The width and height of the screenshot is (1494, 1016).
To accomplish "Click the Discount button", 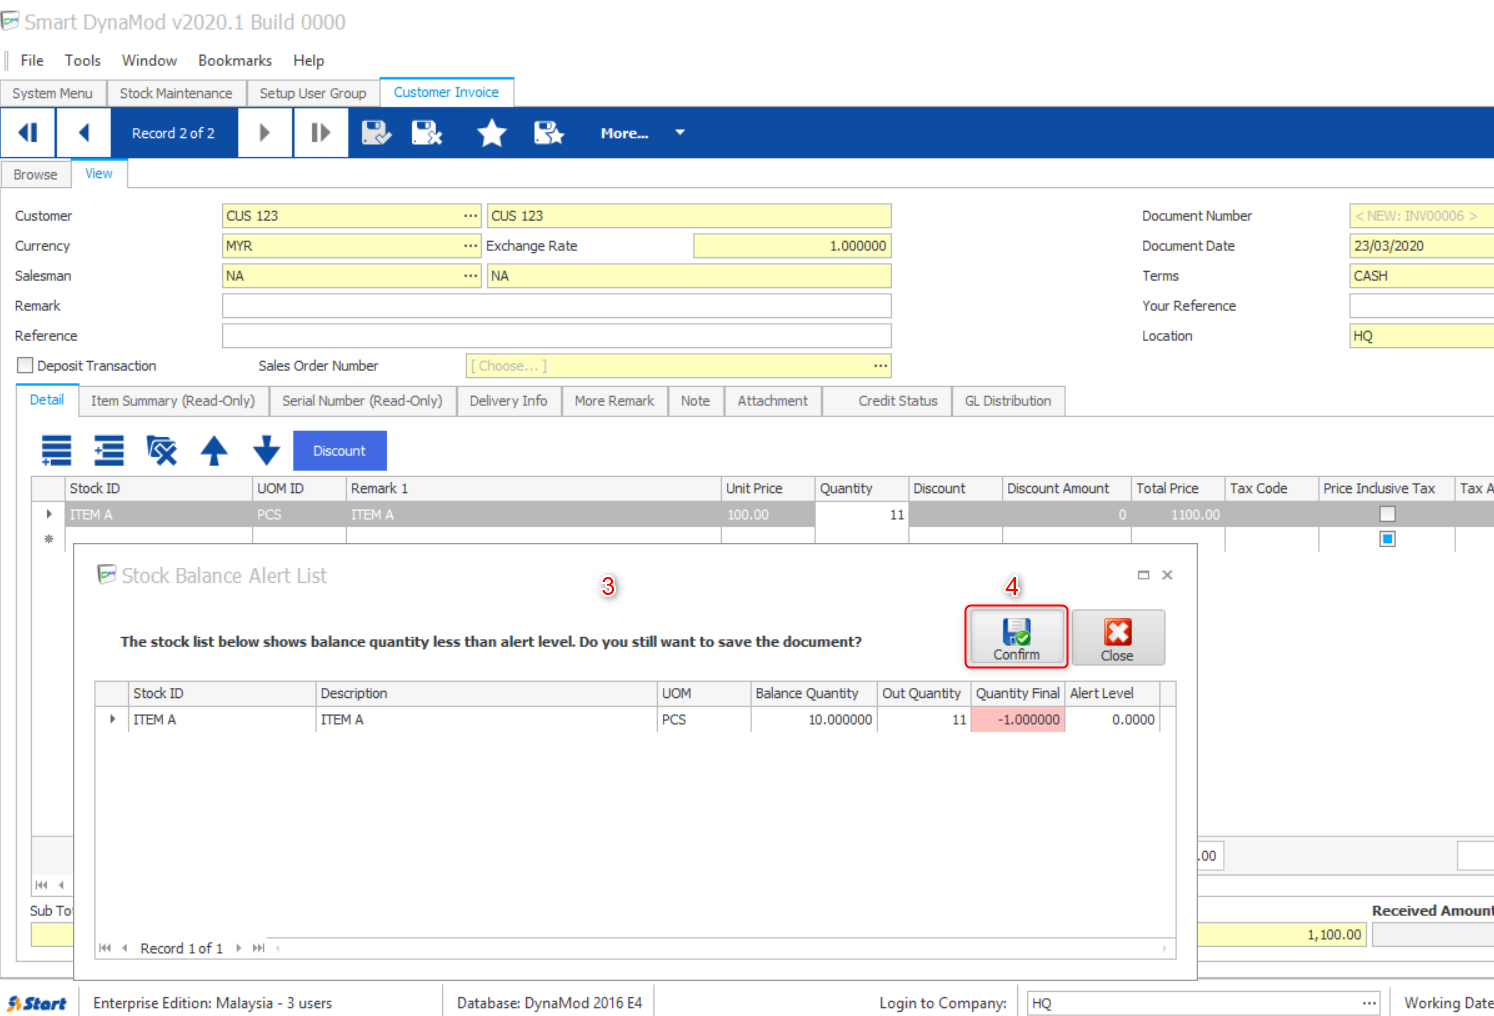I will [x=340, y=451].
